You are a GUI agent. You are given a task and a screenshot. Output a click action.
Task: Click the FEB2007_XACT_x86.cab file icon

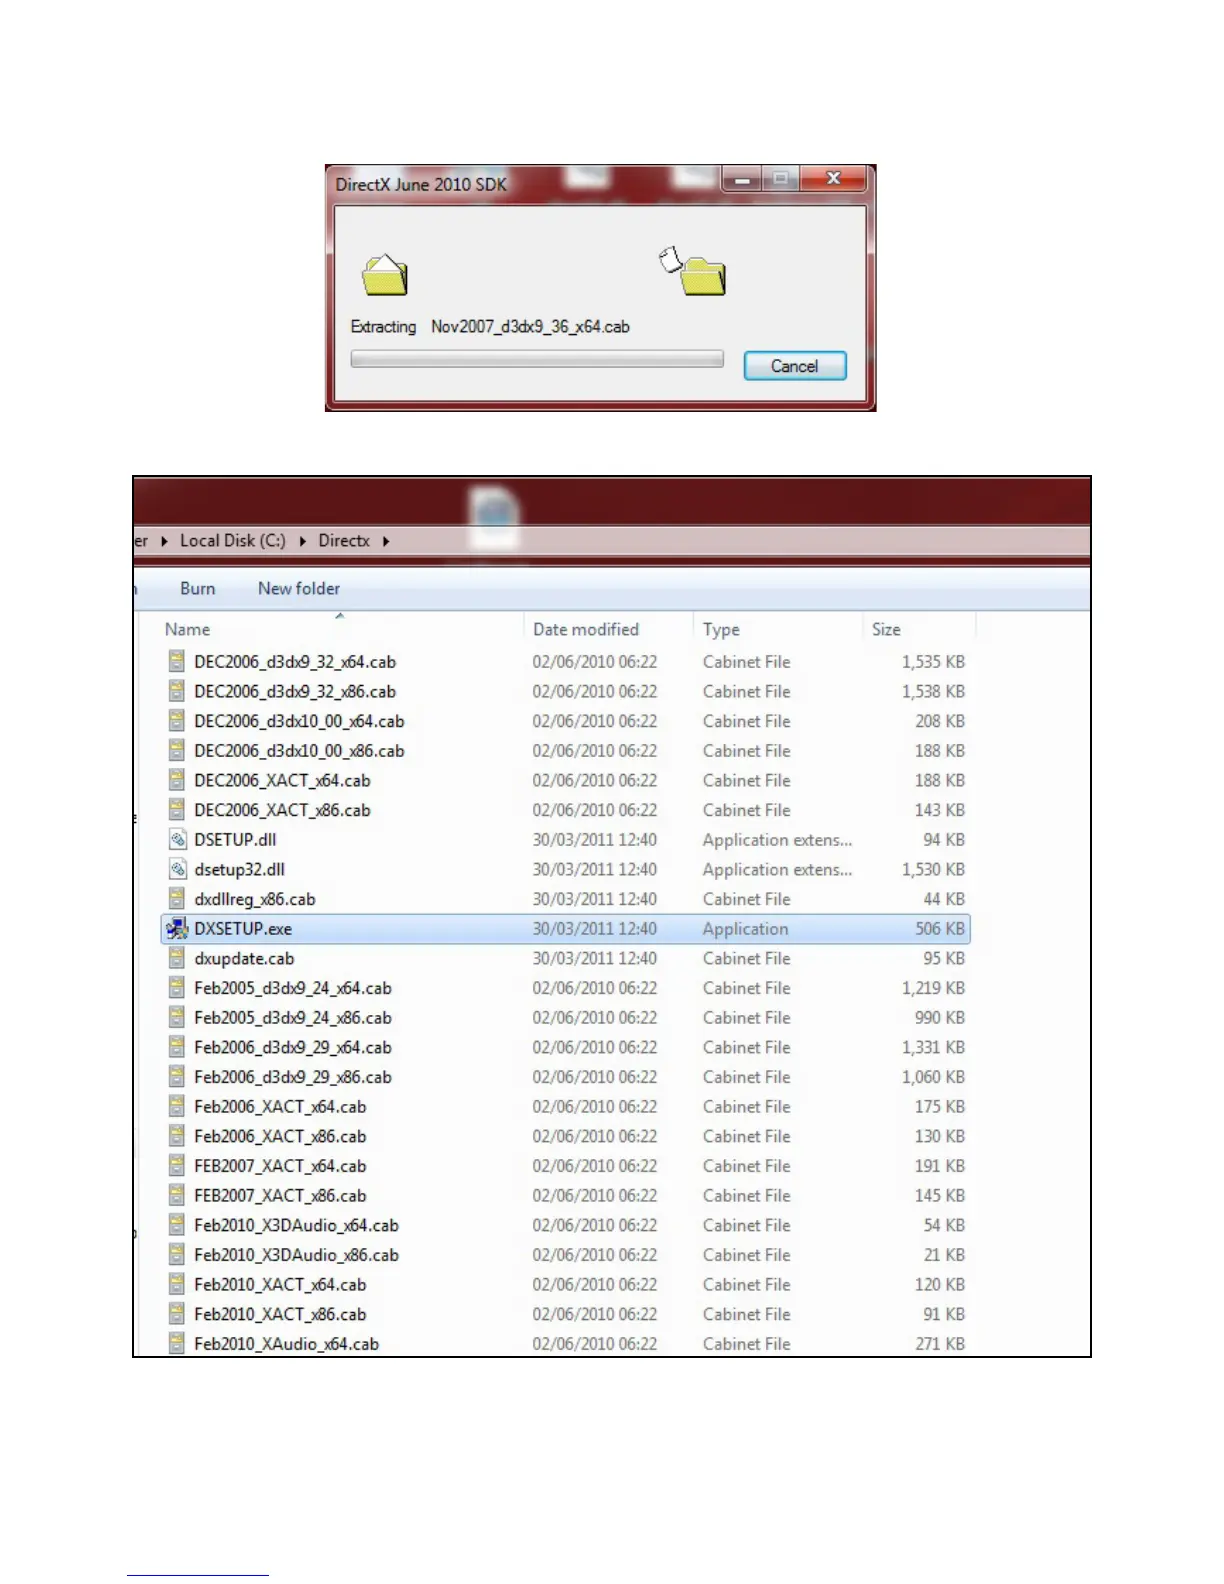click(177, 1195)
